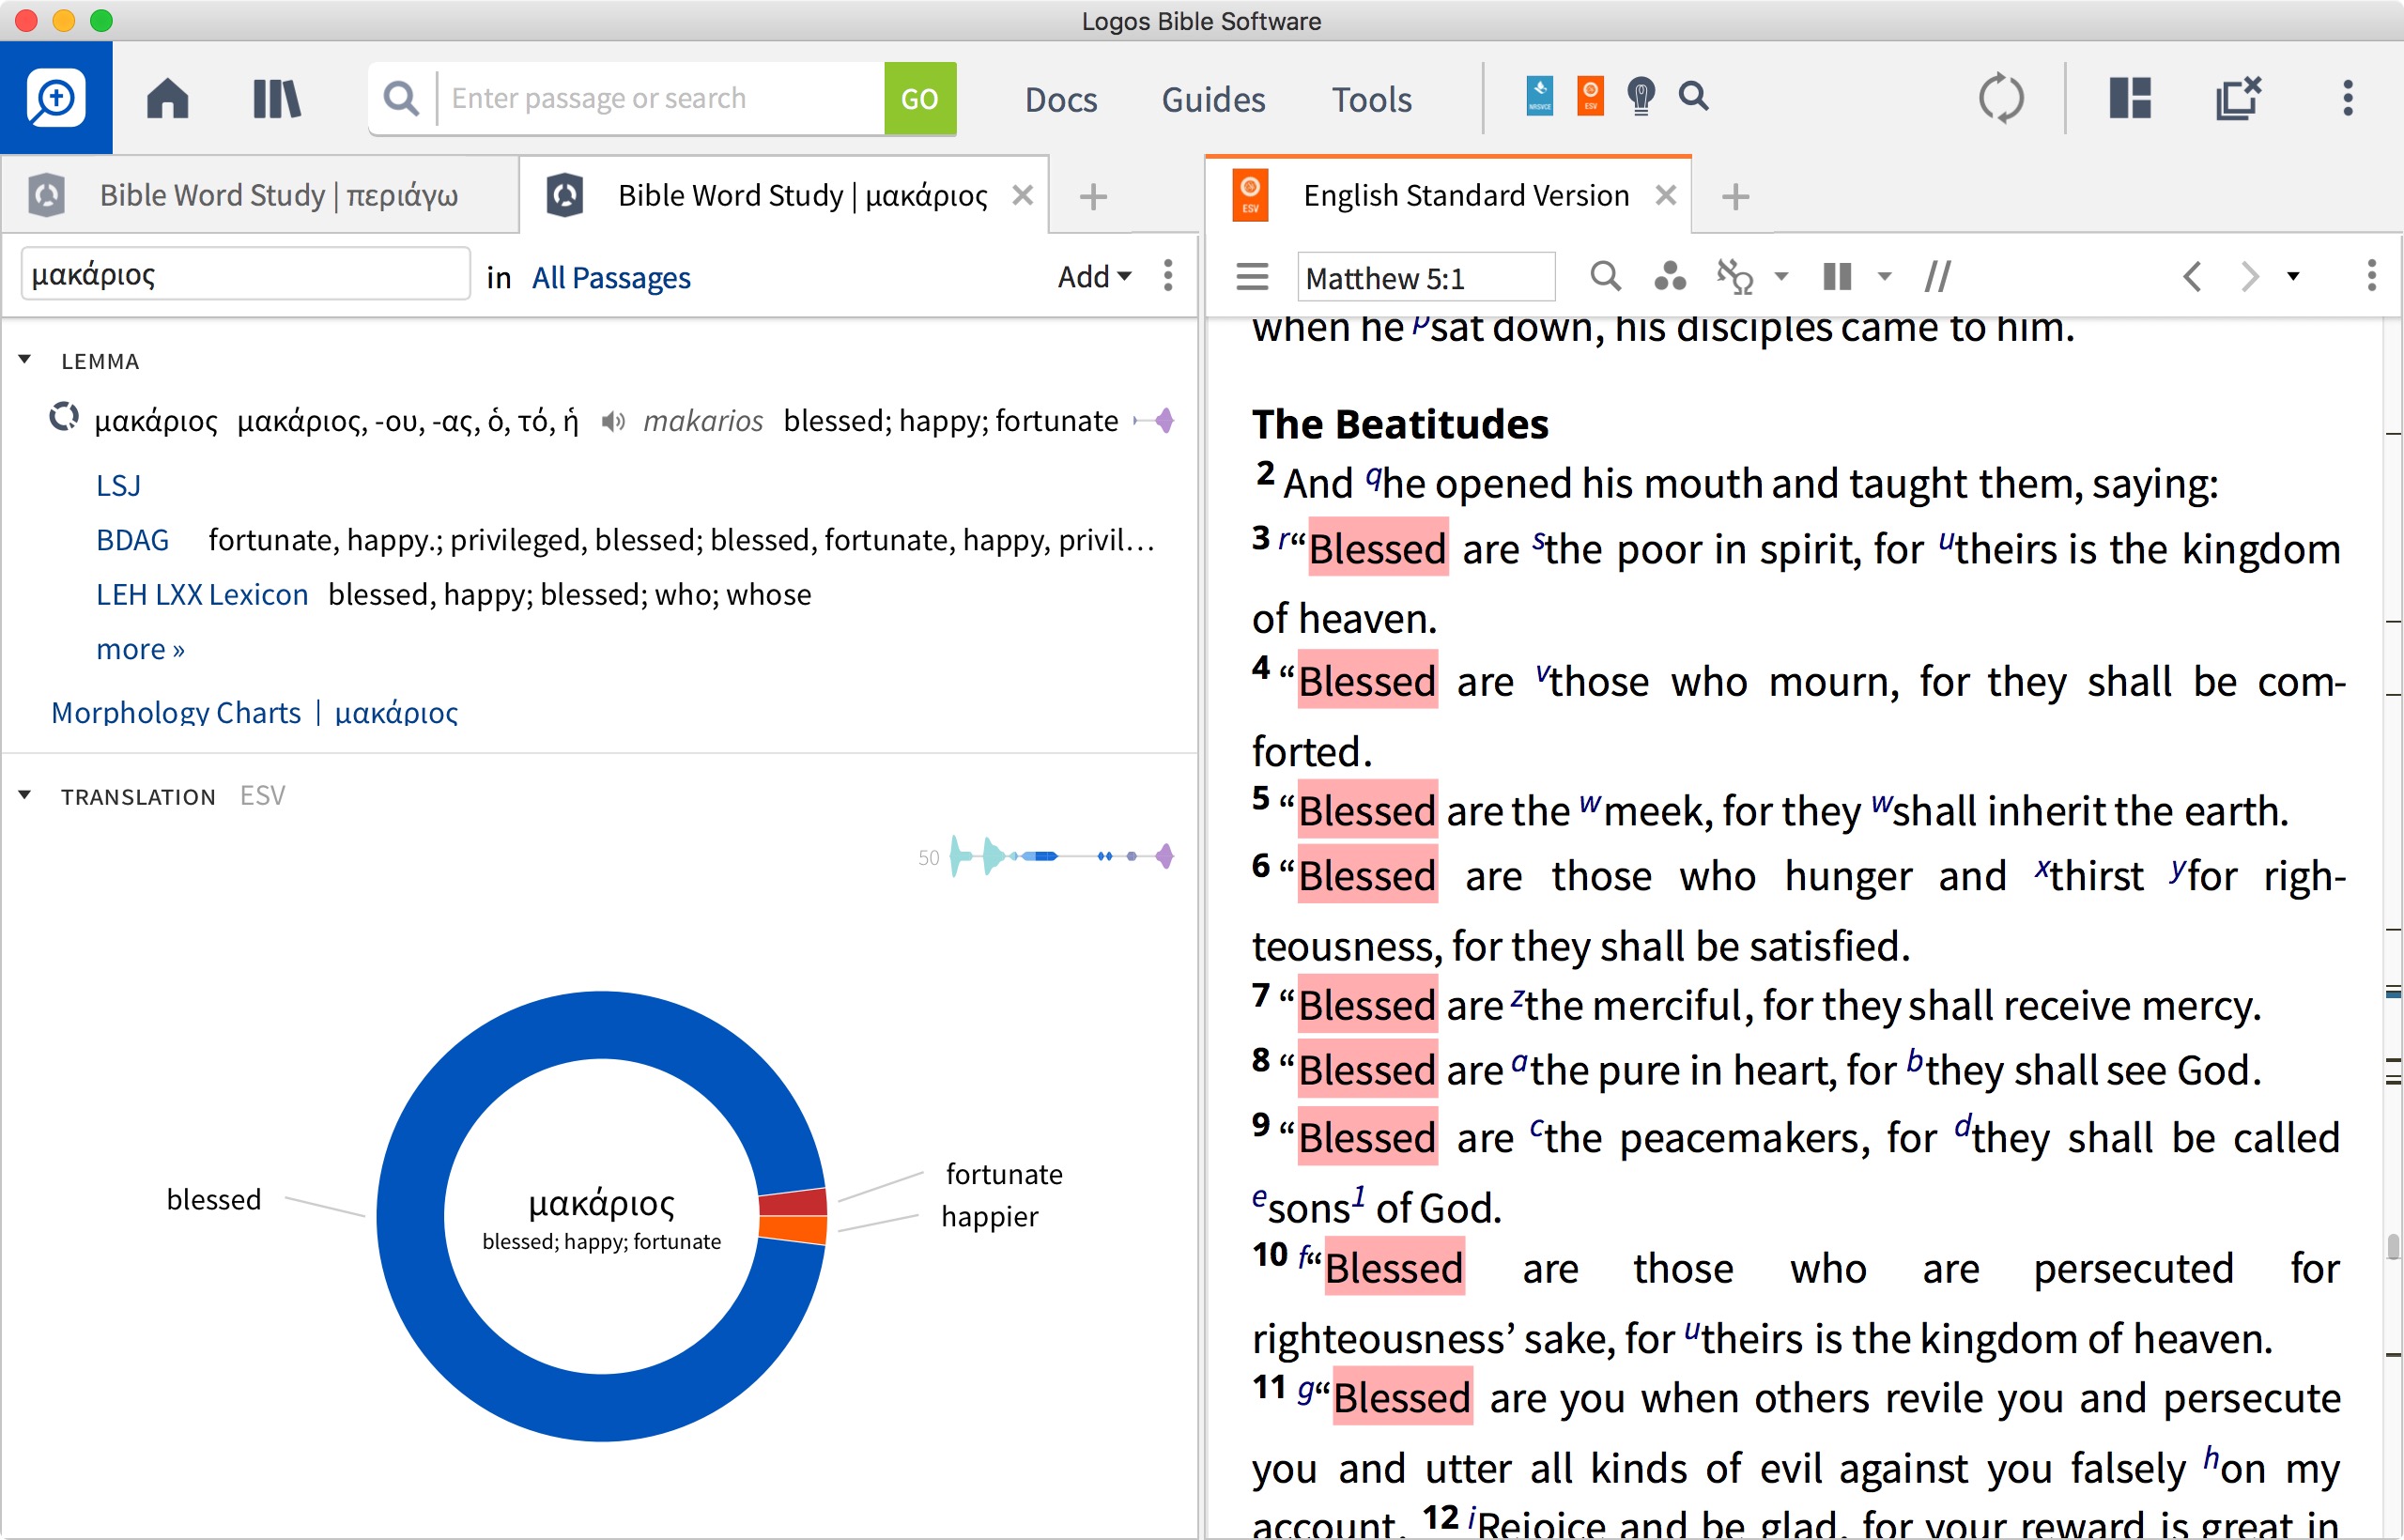Click the lemma ring icon beside μακάριος
This screenshot has height=1540, width=2404.
[x=64, y=416]
